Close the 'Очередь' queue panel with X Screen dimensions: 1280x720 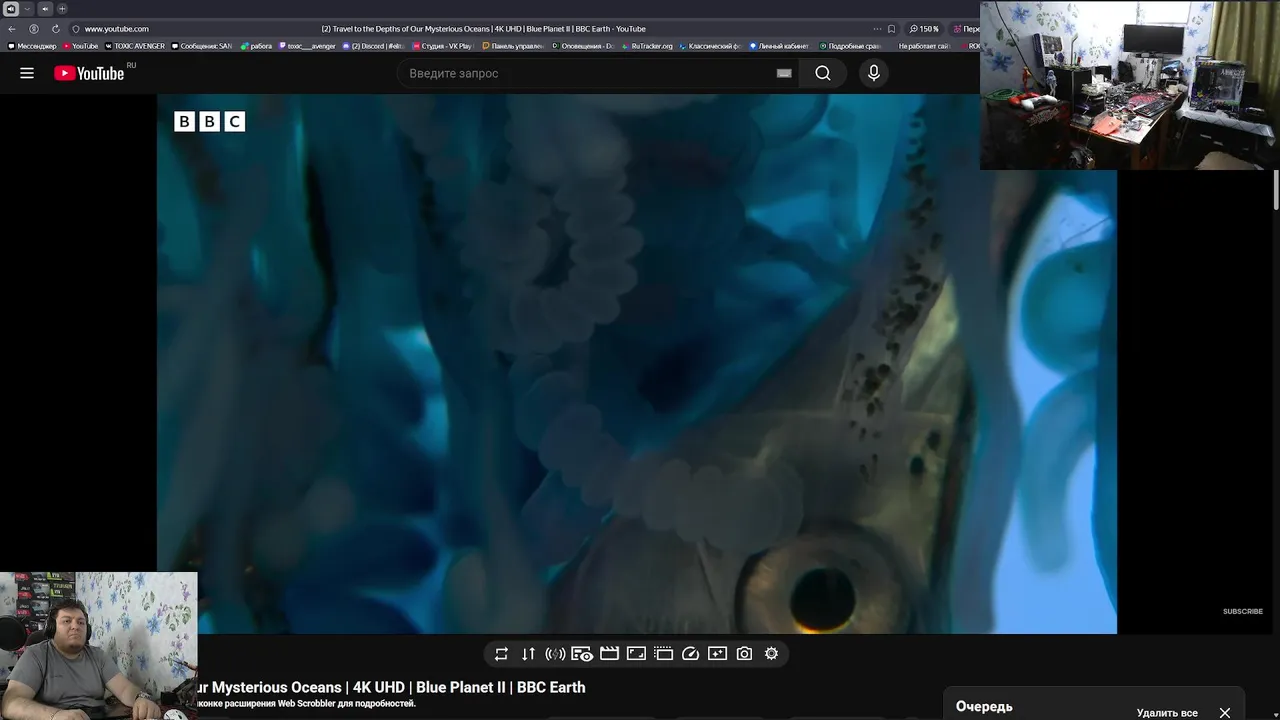1225,713
